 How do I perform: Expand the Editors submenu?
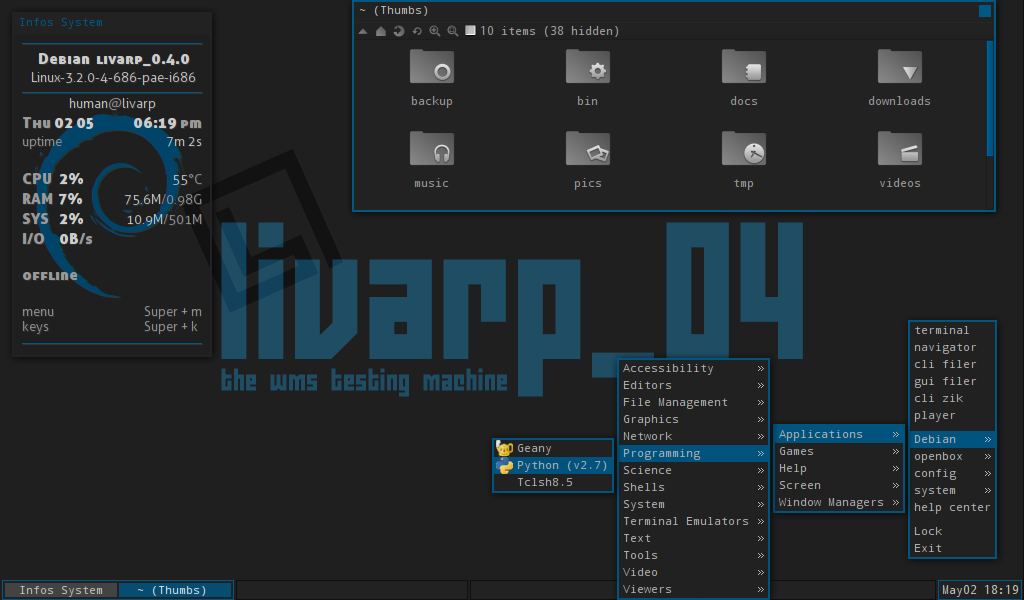tap(693, 385)
